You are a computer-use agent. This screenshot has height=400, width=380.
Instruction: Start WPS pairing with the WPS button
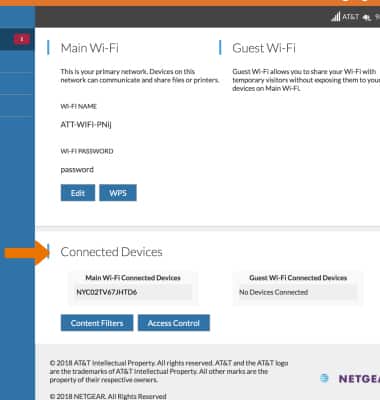118,193
